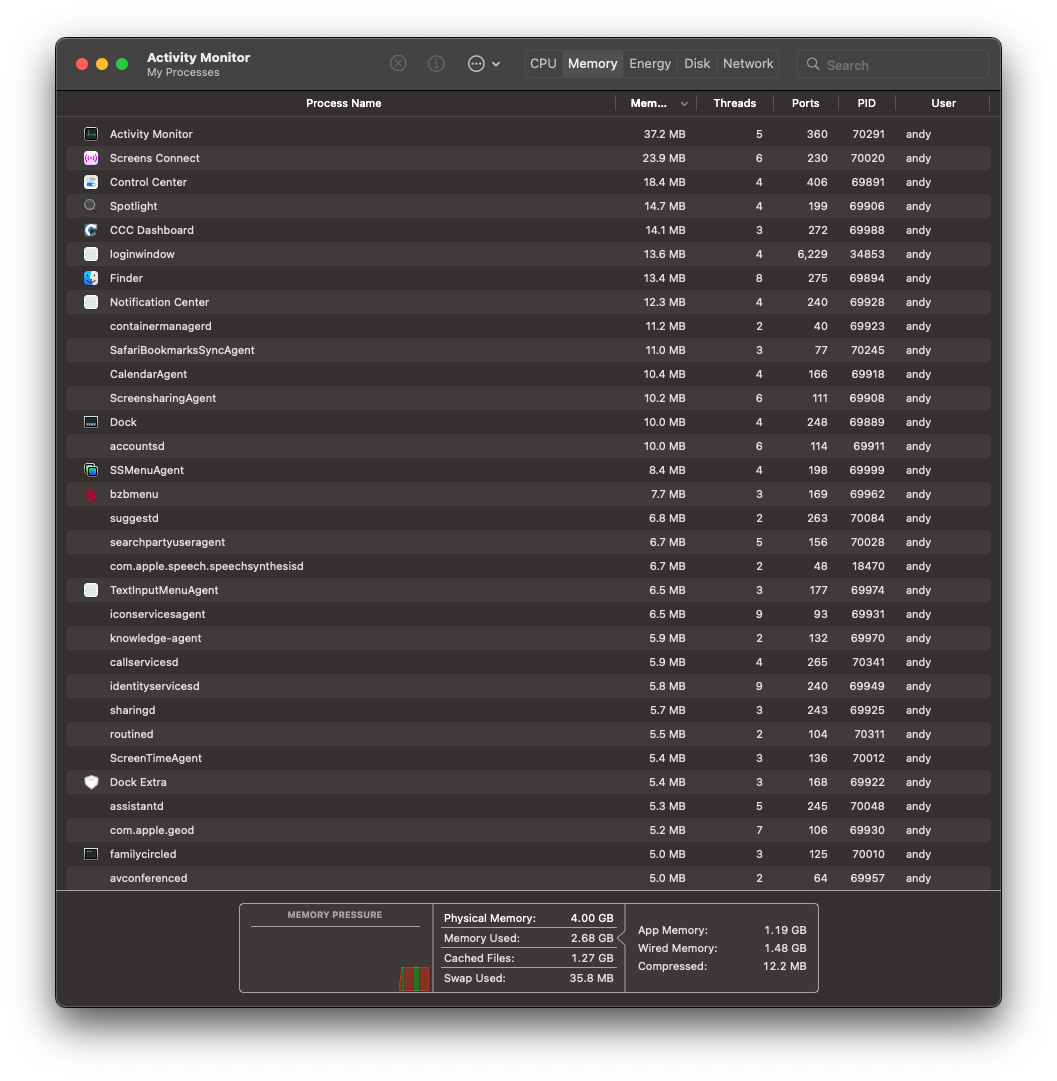Click the Screens Connect app icon
Image resolution: width=1057 pixels, height=1081 pixels.
91,158
